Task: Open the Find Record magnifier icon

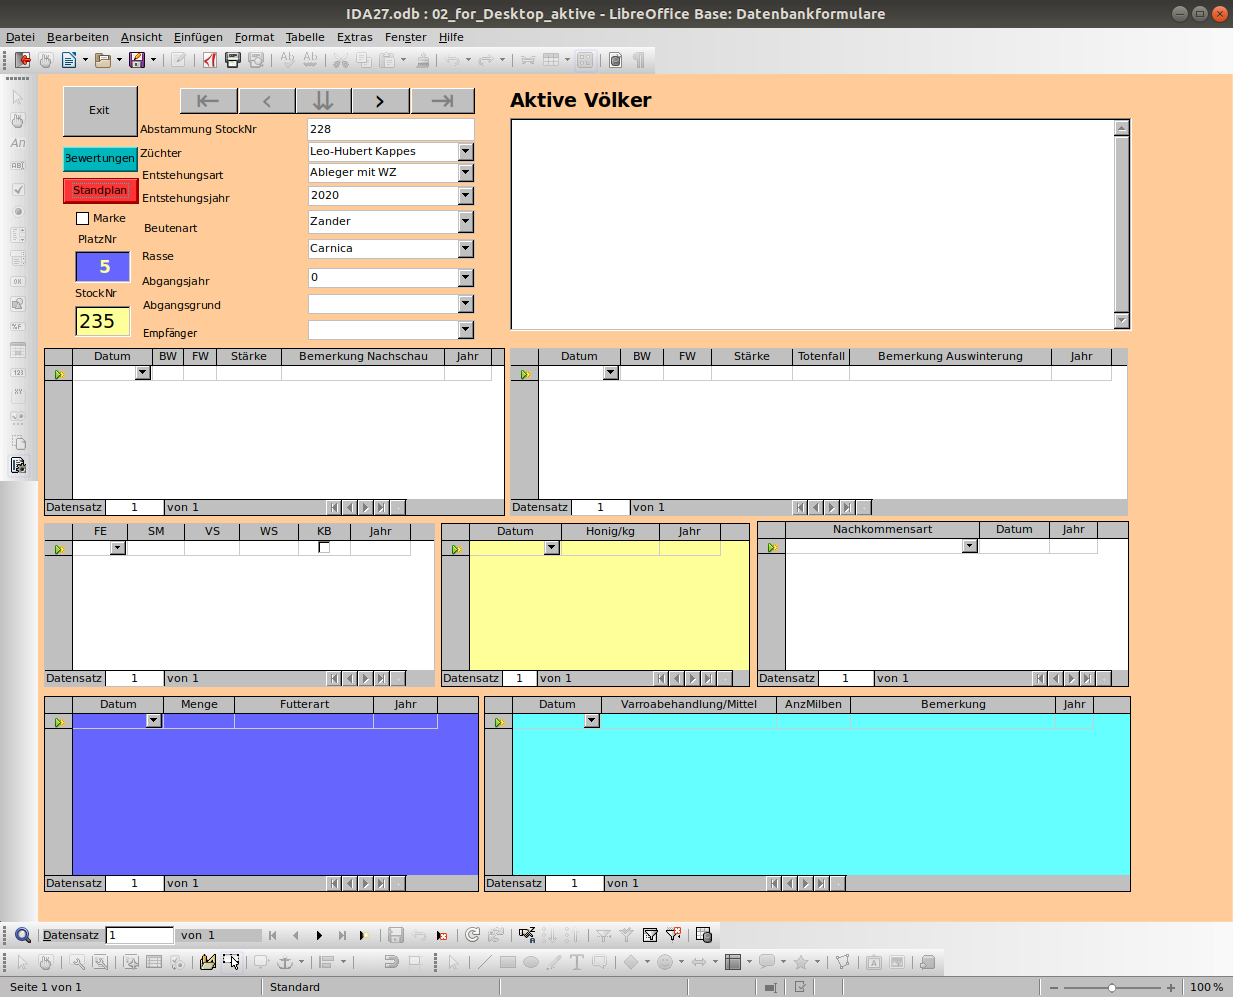Action: point(22,935)
